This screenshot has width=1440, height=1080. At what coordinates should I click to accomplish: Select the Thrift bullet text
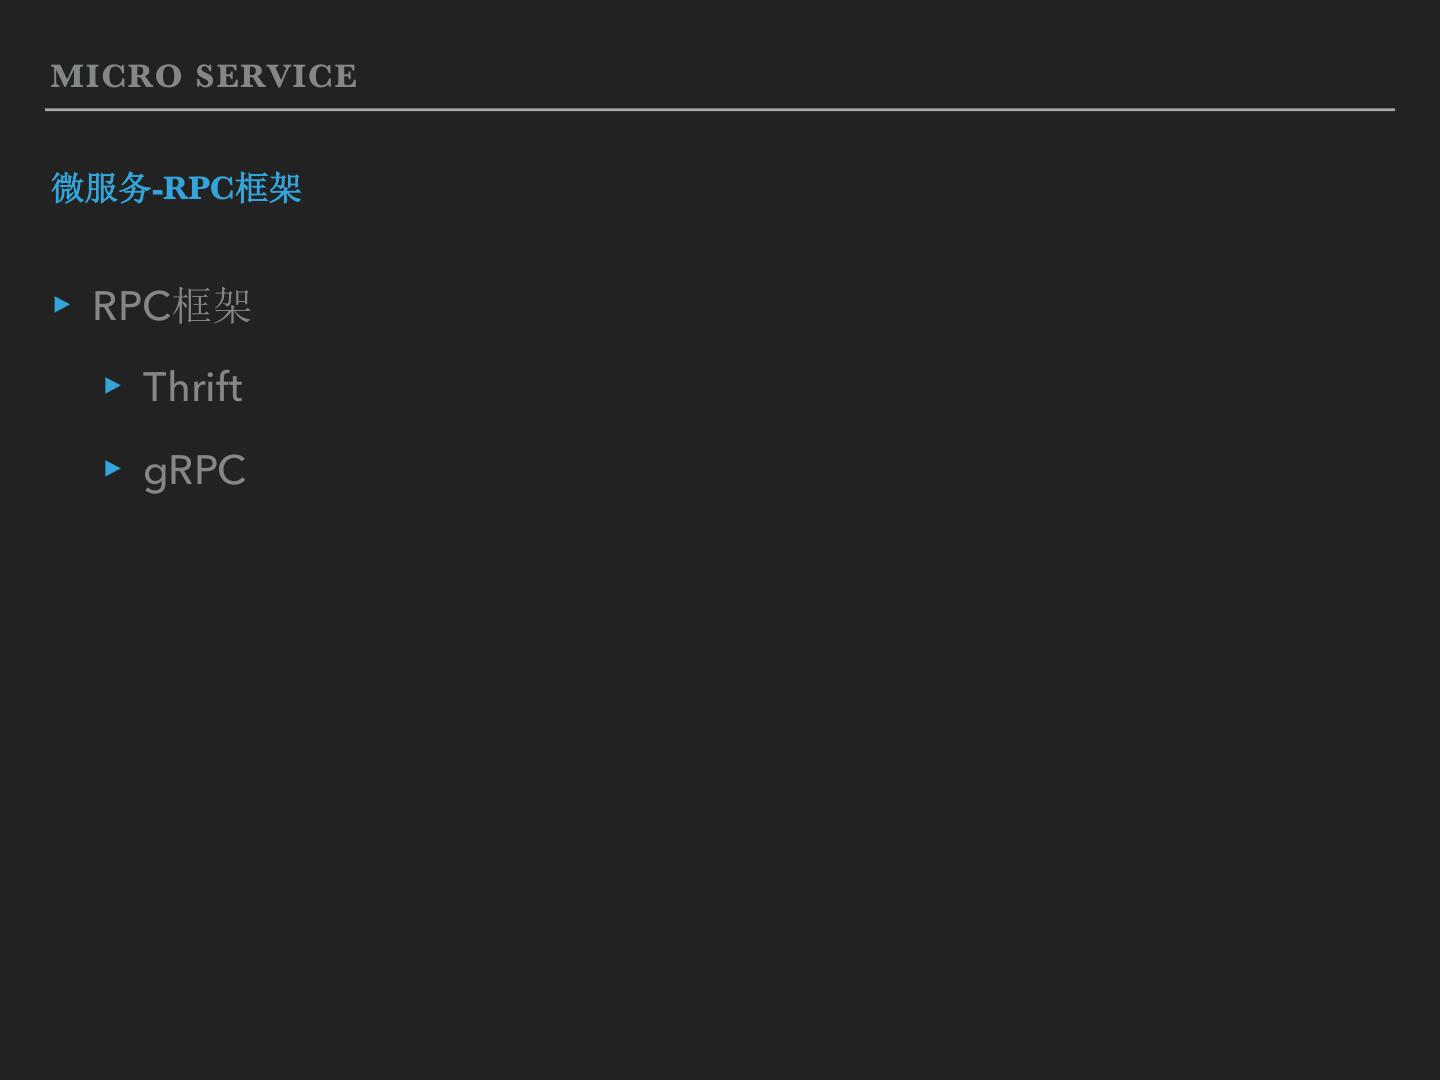(x=192, y=388)
